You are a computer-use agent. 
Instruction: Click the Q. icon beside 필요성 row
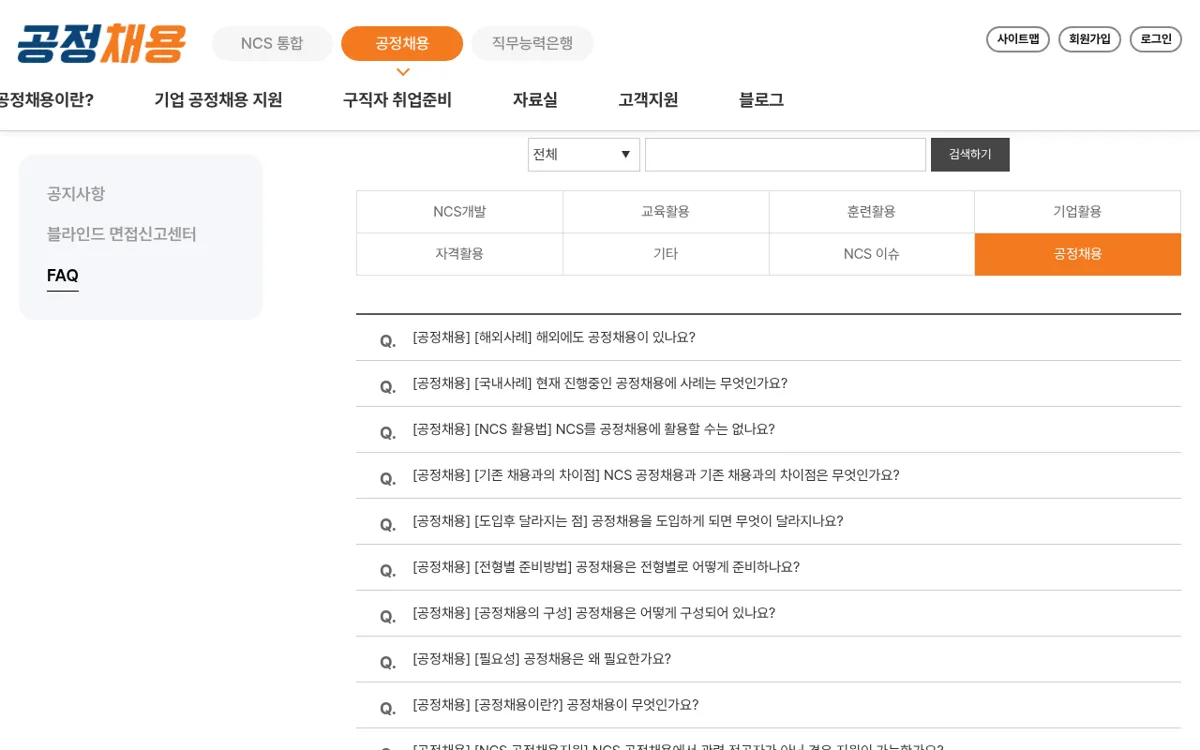click(x=388, y=663)
